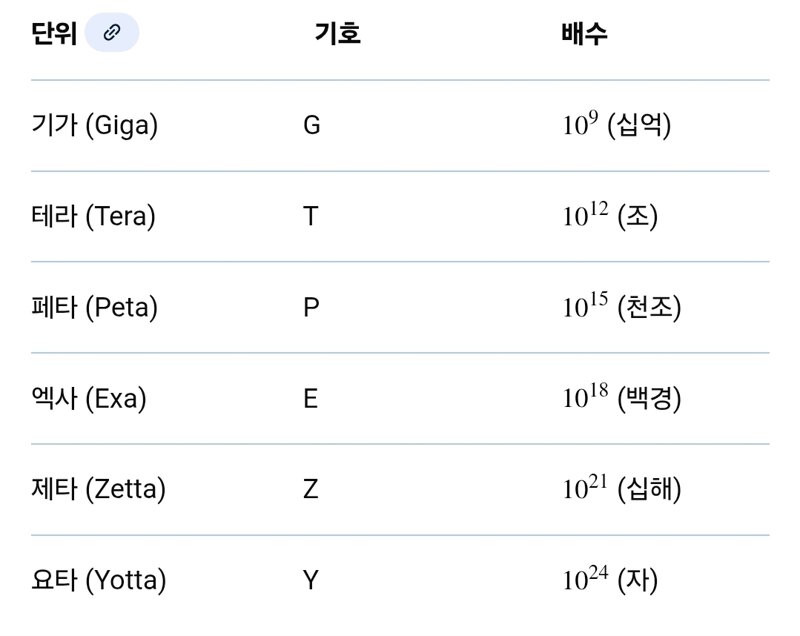
Task: Click the symbol Z in 기호 column
Action: 310,490
